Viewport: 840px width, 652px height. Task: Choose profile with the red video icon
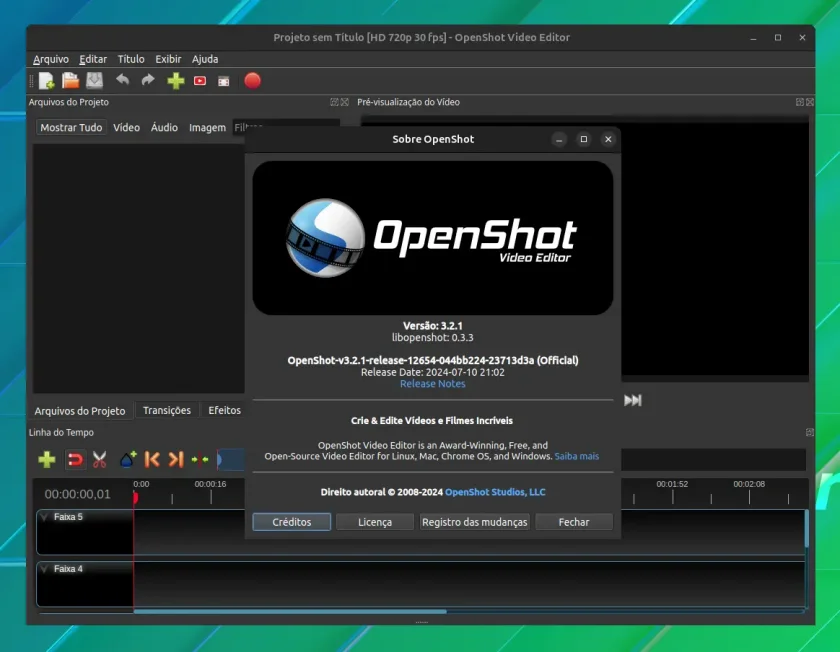tap(200, 81)
